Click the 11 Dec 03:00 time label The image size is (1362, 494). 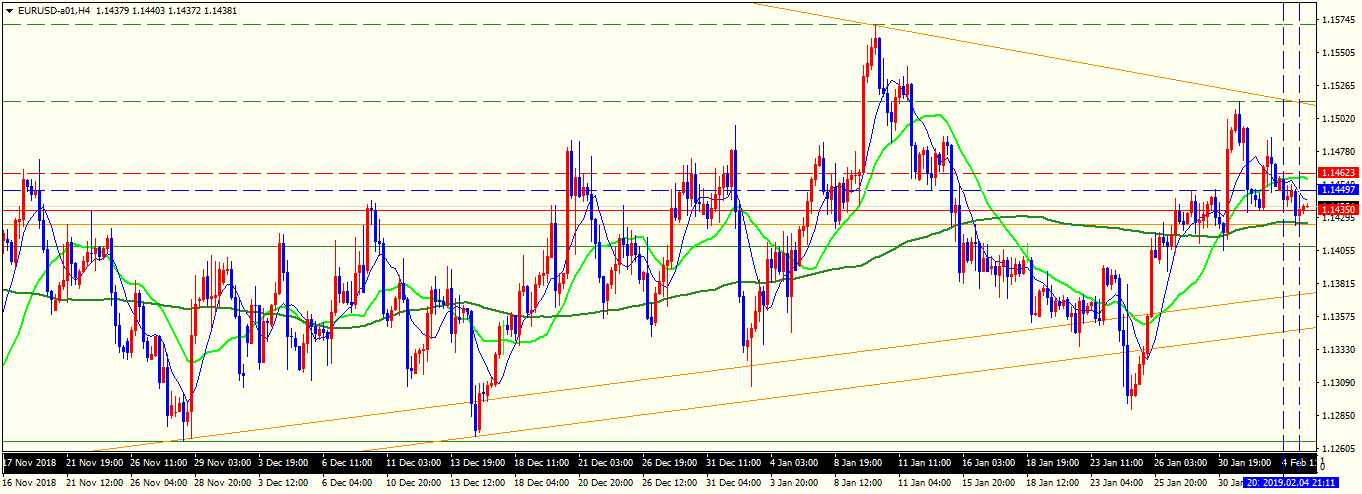click(414, 464)
